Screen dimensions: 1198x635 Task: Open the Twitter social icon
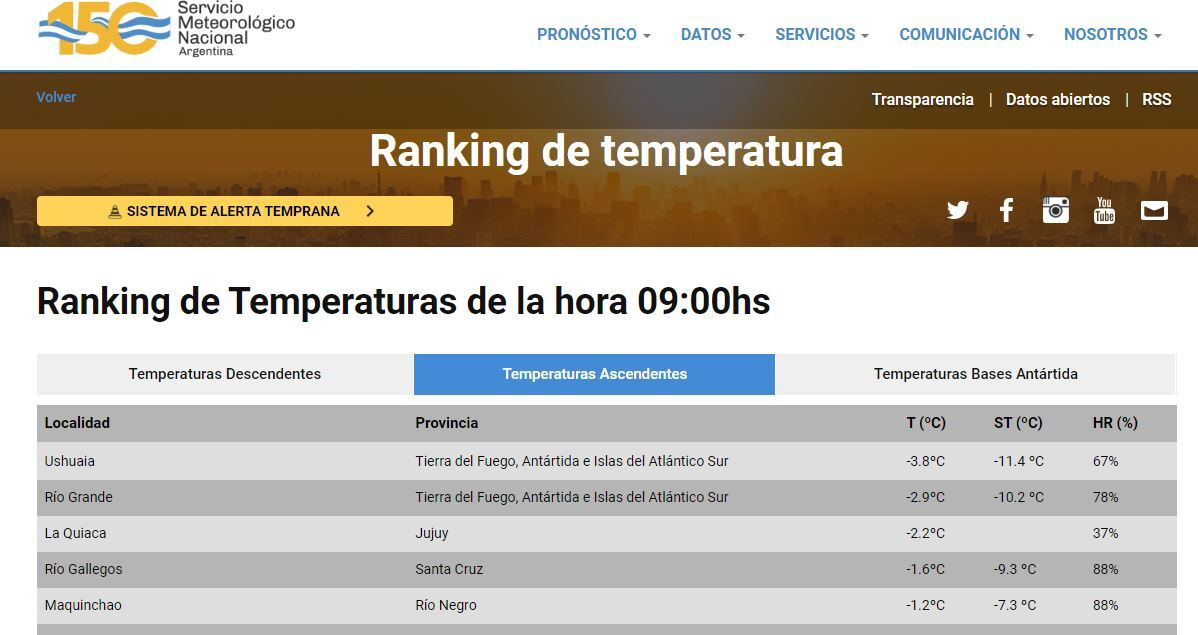(958, 210)
